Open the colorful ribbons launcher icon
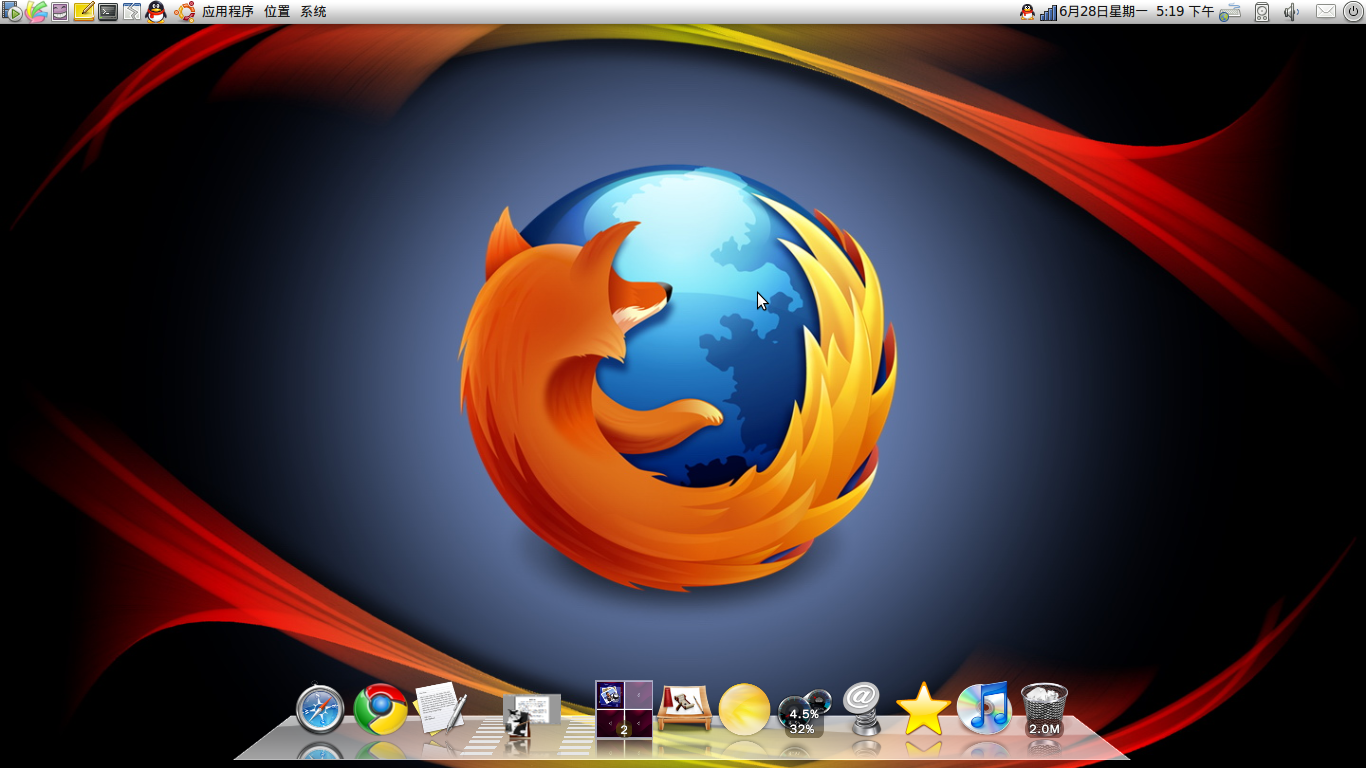 36,12
